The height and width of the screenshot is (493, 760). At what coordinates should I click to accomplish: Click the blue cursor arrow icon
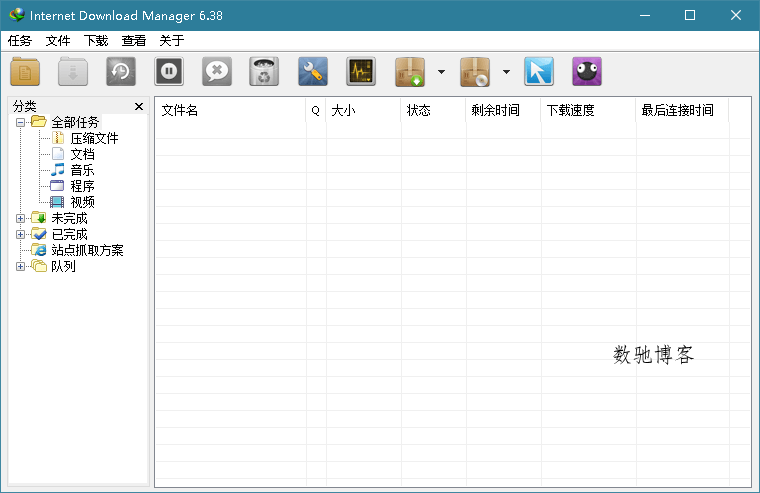tap(538, 72)
